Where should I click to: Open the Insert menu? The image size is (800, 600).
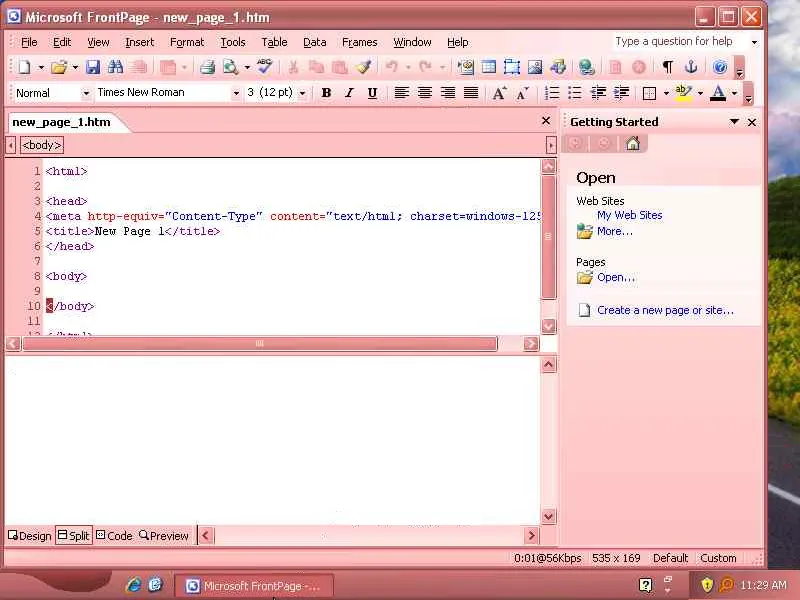[139, 42]
